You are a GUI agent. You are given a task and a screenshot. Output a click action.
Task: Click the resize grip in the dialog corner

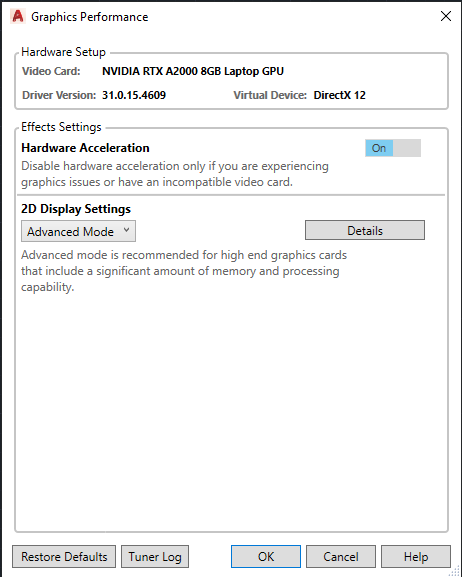click(x=455, y=570)
